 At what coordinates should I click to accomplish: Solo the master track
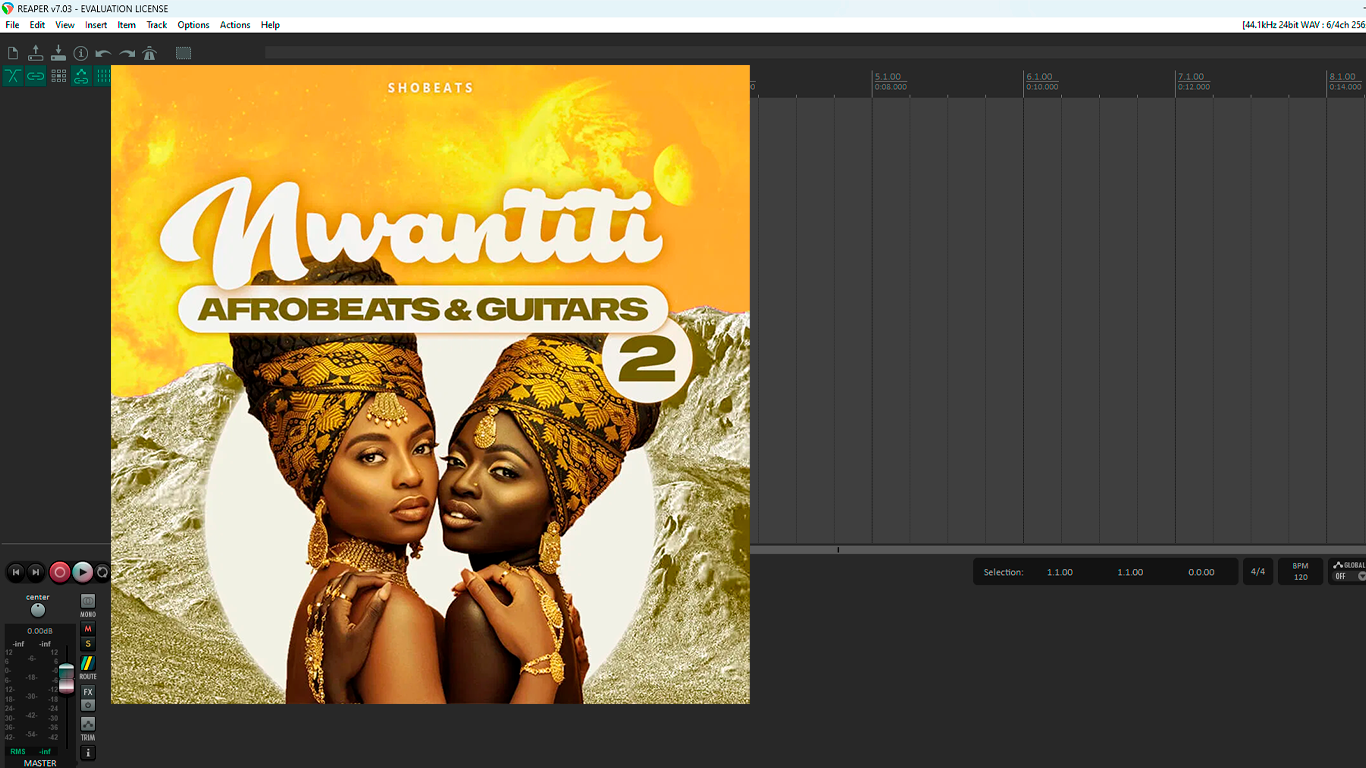[x=88, y=644]
